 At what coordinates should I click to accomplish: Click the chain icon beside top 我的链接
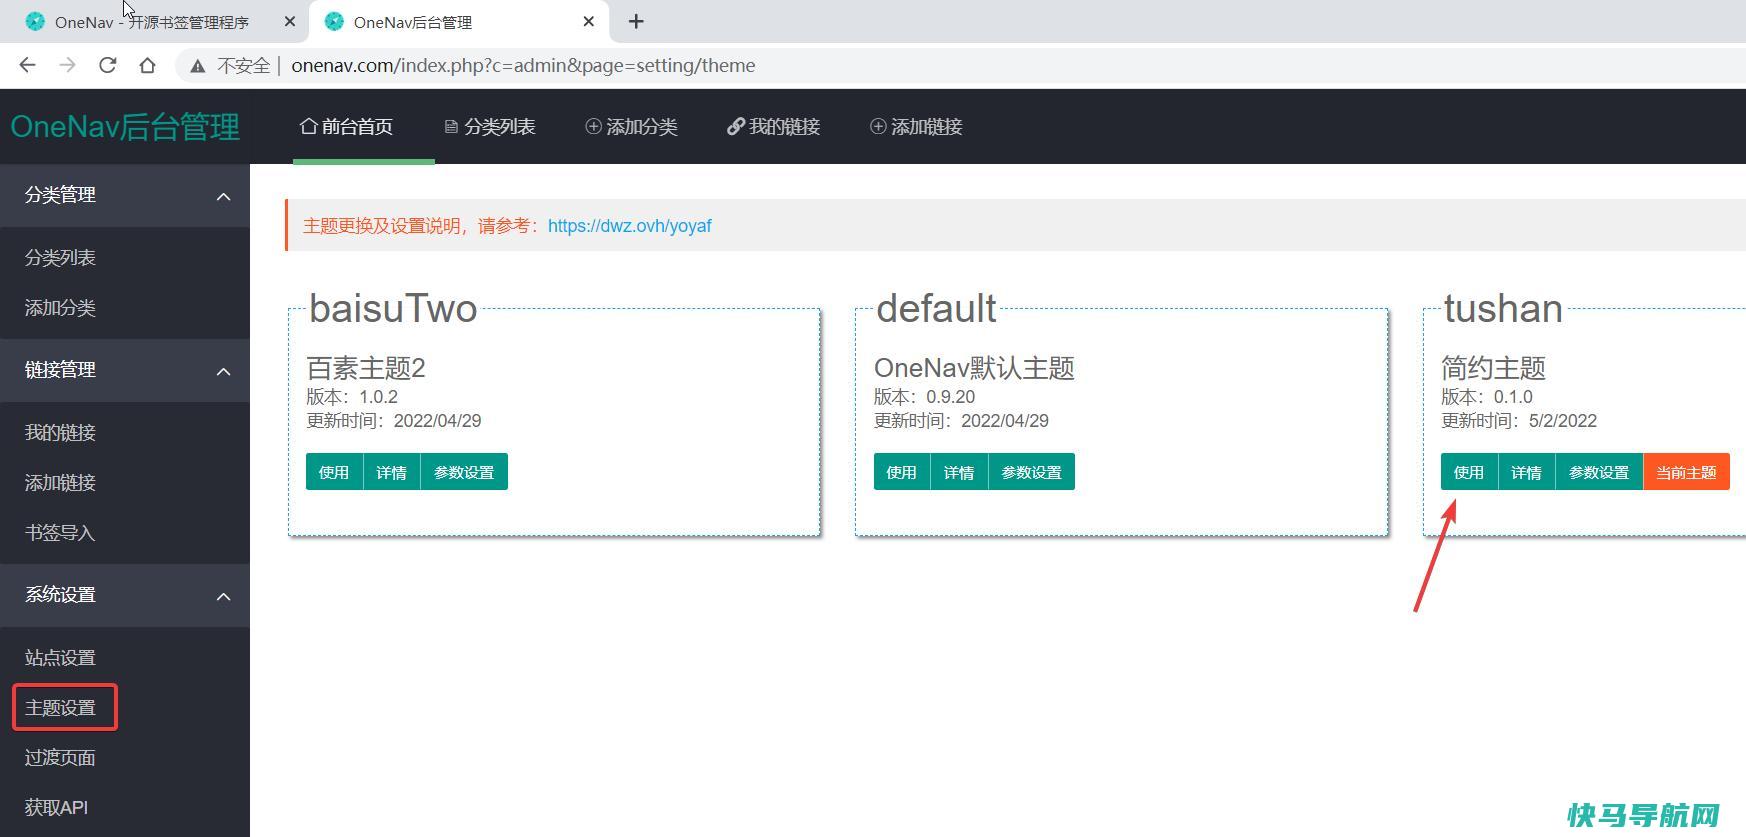(x=736, y=126)
